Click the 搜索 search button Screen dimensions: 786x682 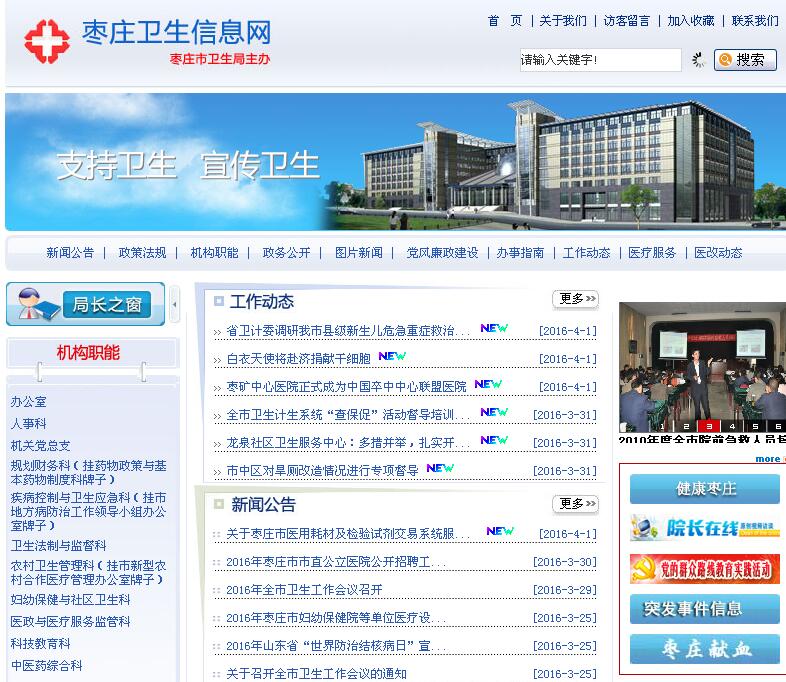[x=745, y=60]
